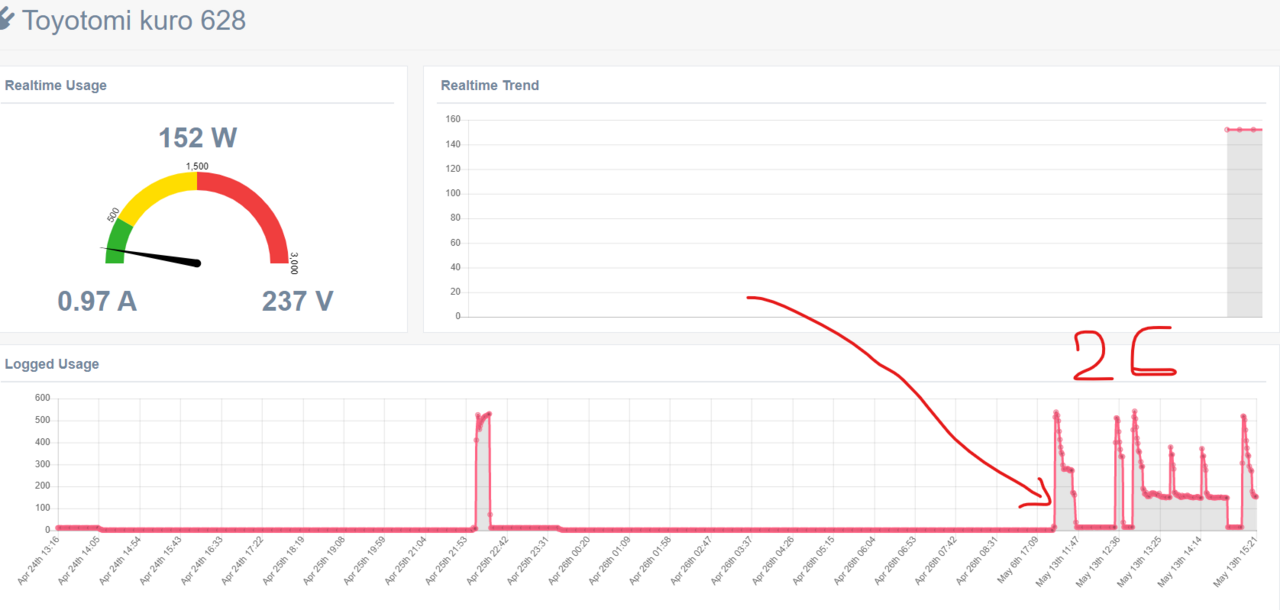Screen dimensions: 1280x610
Task: Click the 500 label on the gauge
Action: (113, 215)
